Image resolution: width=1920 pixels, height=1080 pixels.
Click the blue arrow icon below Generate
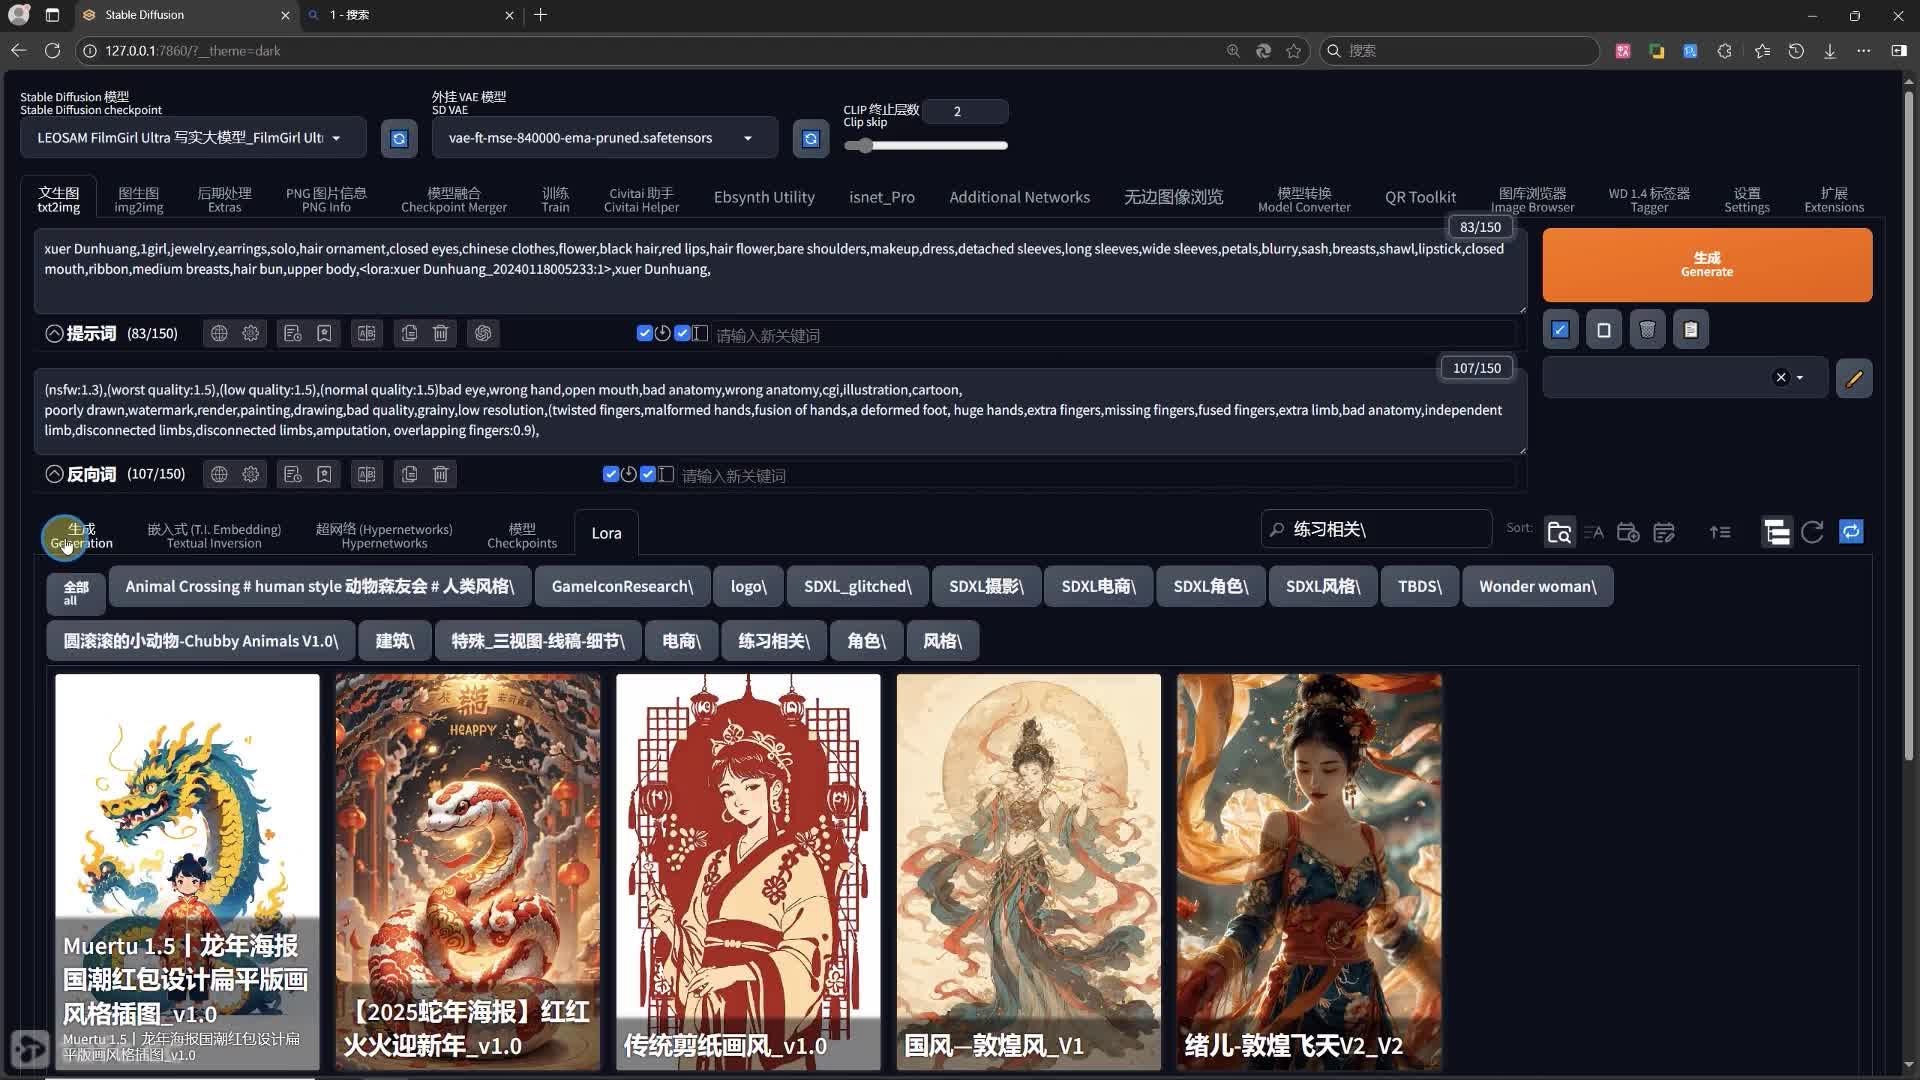1560,330
